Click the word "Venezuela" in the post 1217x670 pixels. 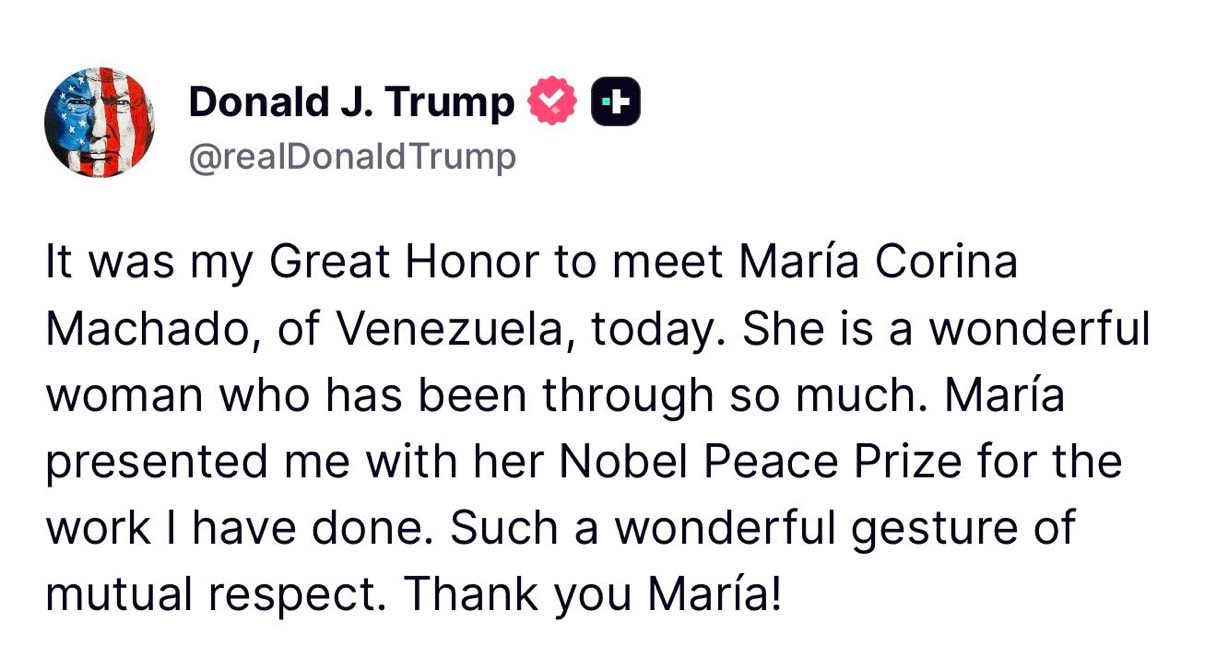click(x=459, y=330)
